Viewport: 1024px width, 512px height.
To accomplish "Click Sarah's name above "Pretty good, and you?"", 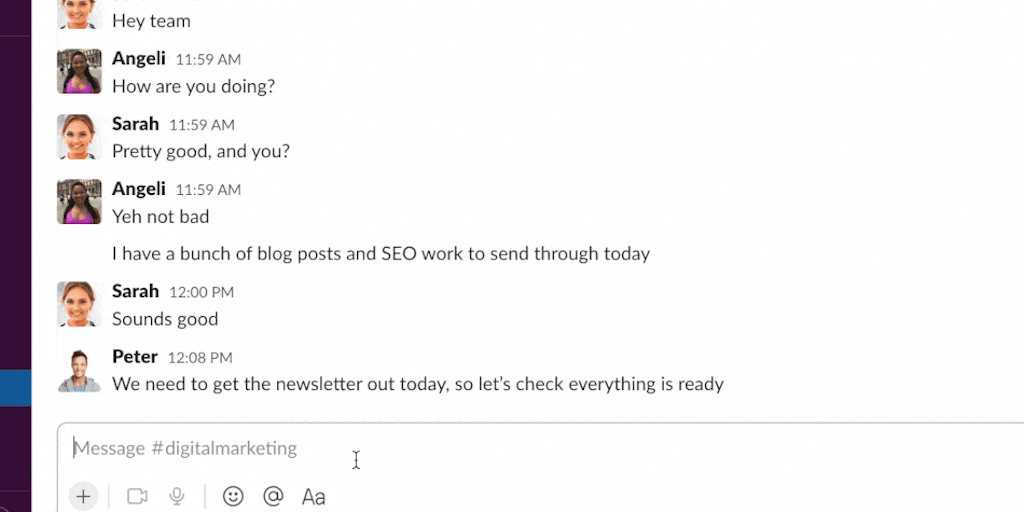I will pos(135,124).
